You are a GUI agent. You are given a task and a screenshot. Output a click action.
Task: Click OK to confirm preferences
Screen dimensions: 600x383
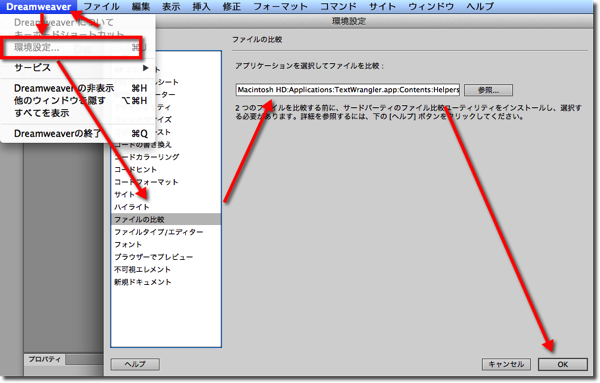tap(562, 364)
